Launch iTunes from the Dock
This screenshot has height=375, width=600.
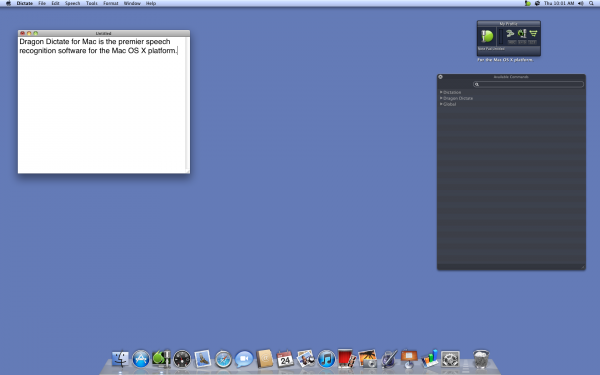[326, 359]
